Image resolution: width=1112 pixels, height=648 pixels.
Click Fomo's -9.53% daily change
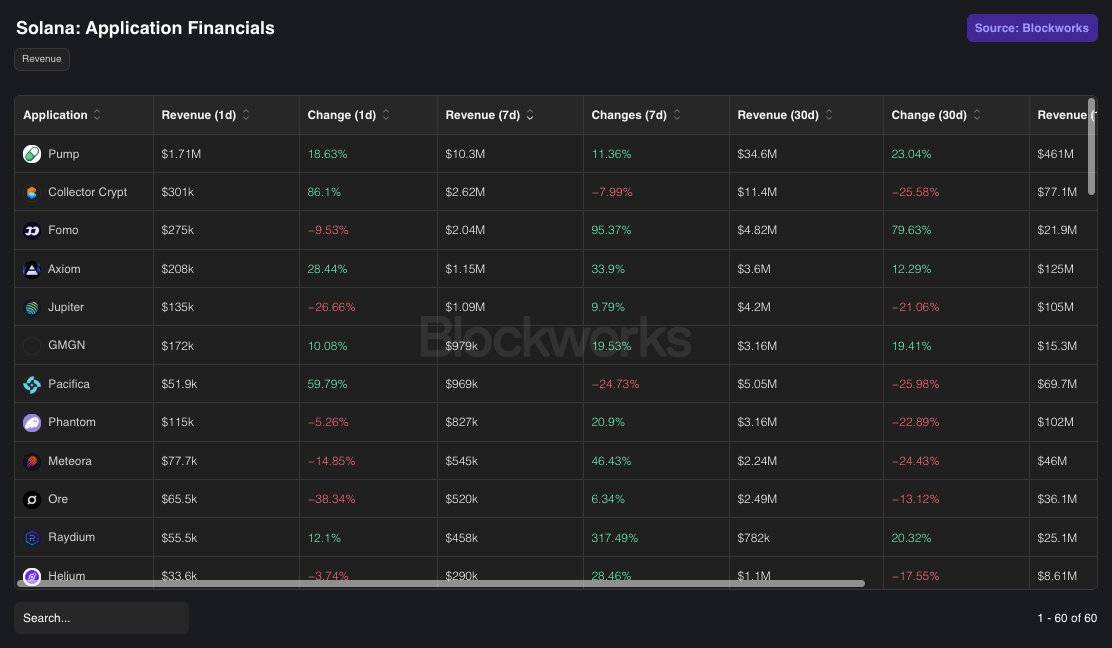[328, 230]
